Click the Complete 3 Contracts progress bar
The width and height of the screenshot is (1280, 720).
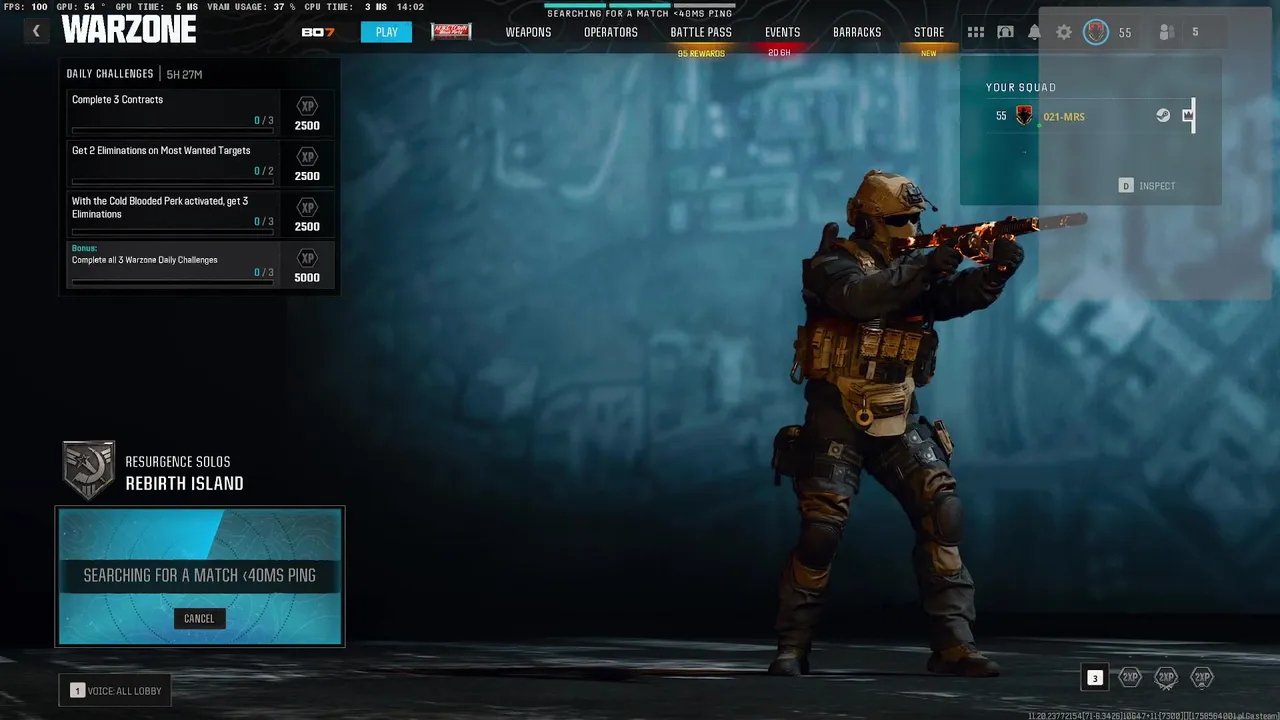tap(172, 130)
